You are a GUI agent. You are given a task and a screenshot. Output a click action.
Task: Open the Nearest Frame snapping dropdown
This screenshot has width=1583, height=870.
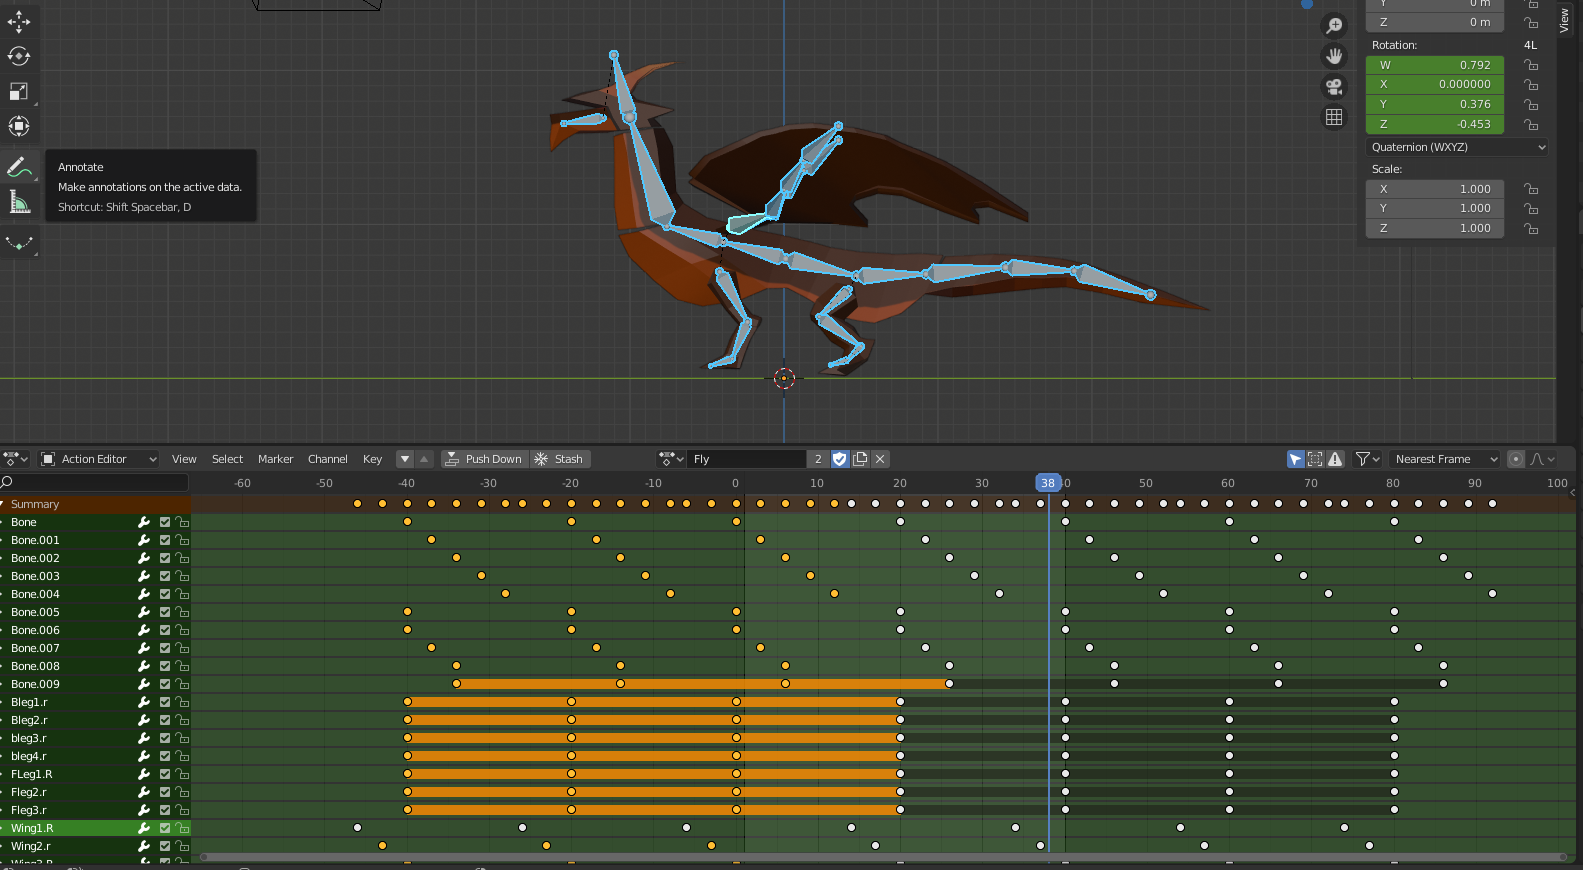tap(1445, 459)
